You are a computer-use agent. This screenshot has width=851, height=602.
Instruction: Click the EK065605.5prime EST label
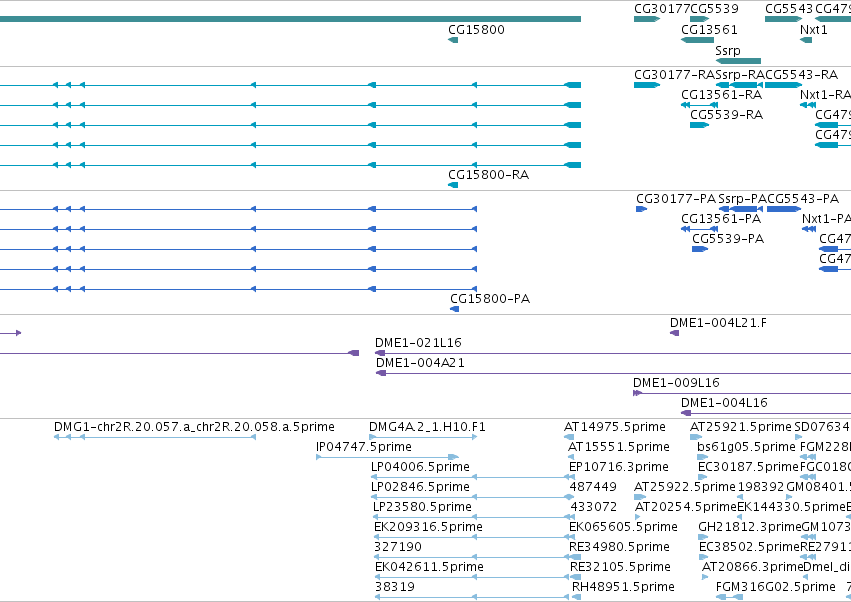tap(623, 528)
